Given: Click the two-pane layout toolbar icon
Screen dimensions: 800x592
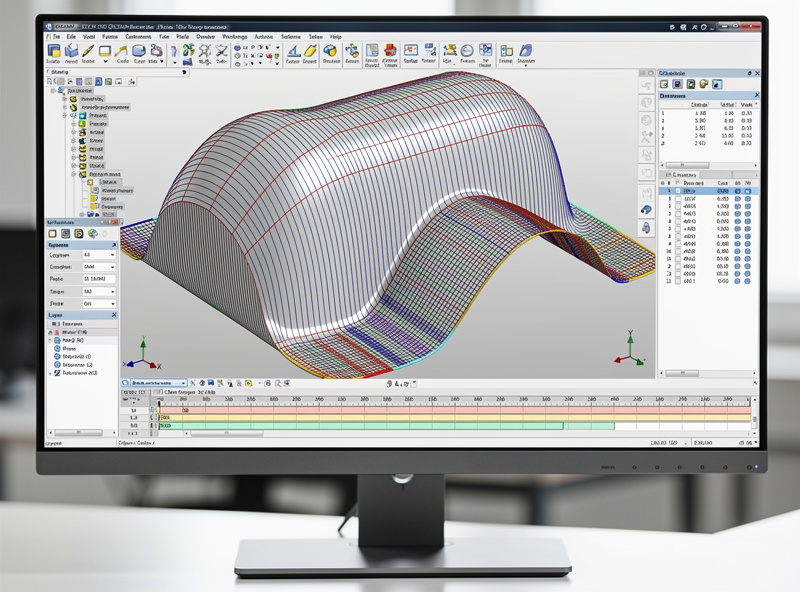Looking at the screenshot, I should pyautogui.click(x=506, y=51).
